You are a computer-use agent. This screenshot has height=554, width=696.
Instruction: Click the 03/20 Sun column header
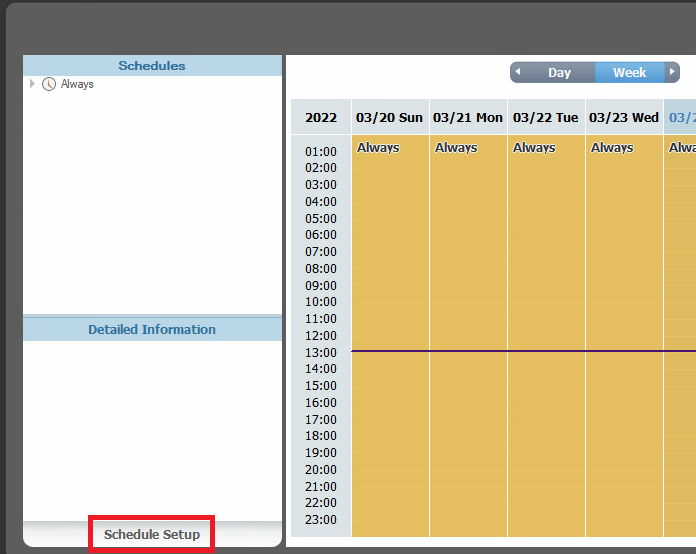390,117
